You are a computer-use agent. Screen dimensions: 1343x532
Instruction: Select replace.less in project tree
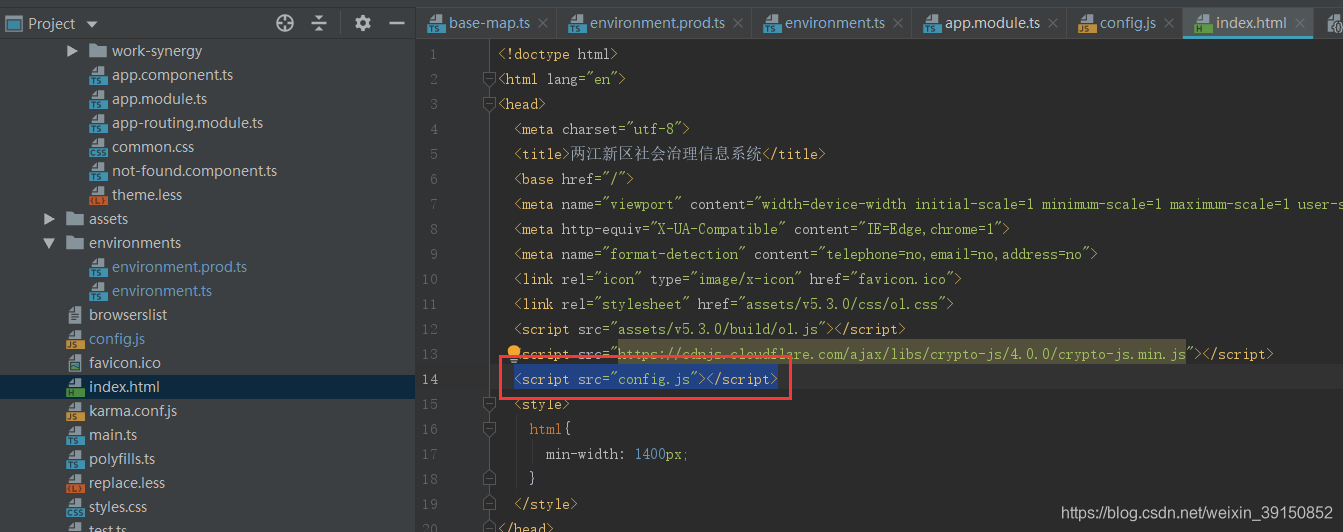127,483
